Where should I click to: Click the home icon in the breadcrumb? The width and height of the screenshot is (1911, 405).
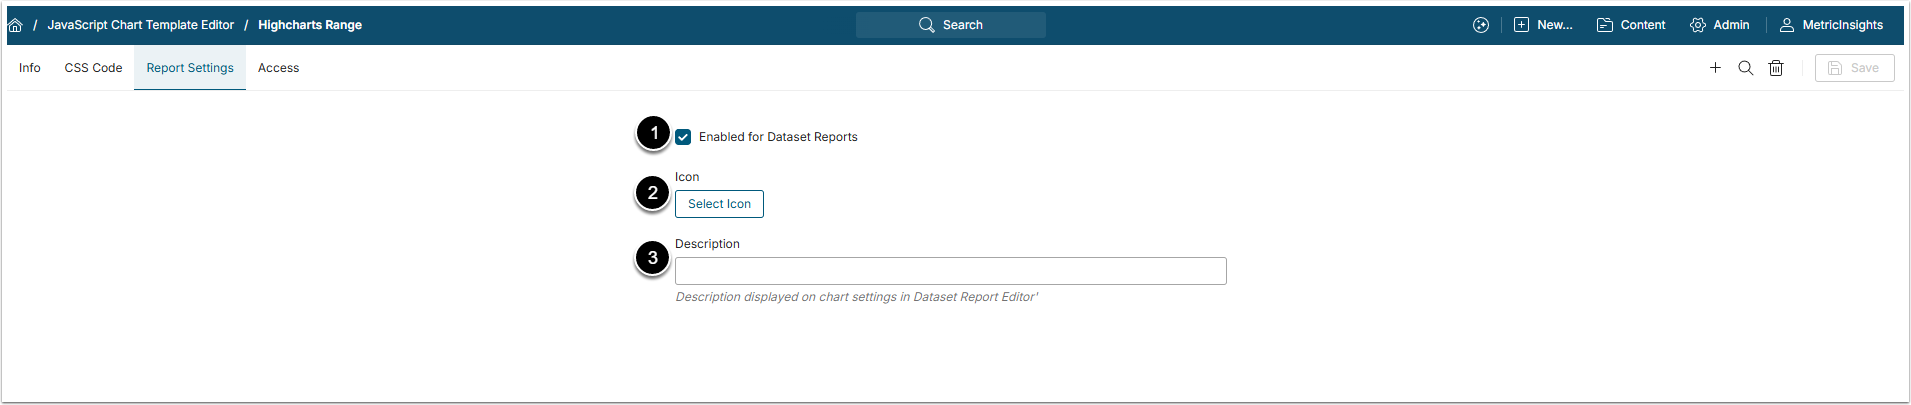coord(15,25)
